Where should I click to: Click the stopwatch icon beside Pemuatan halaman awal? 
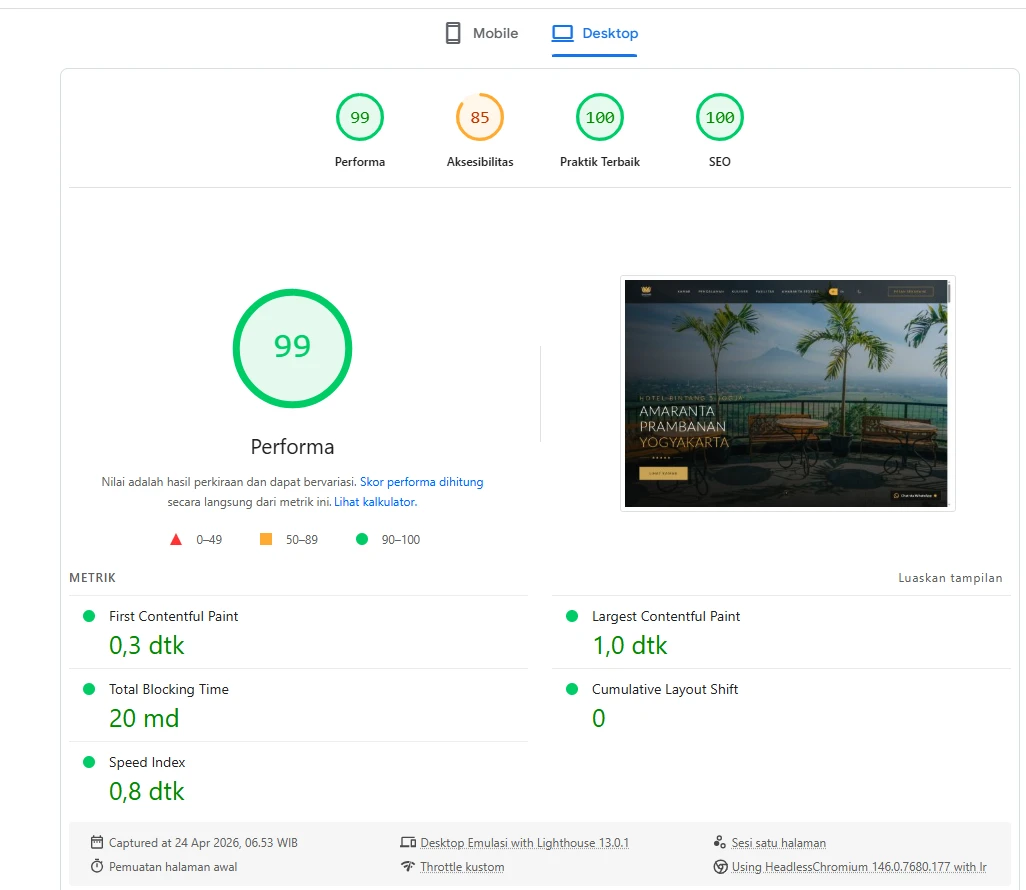tap(95, 866)
